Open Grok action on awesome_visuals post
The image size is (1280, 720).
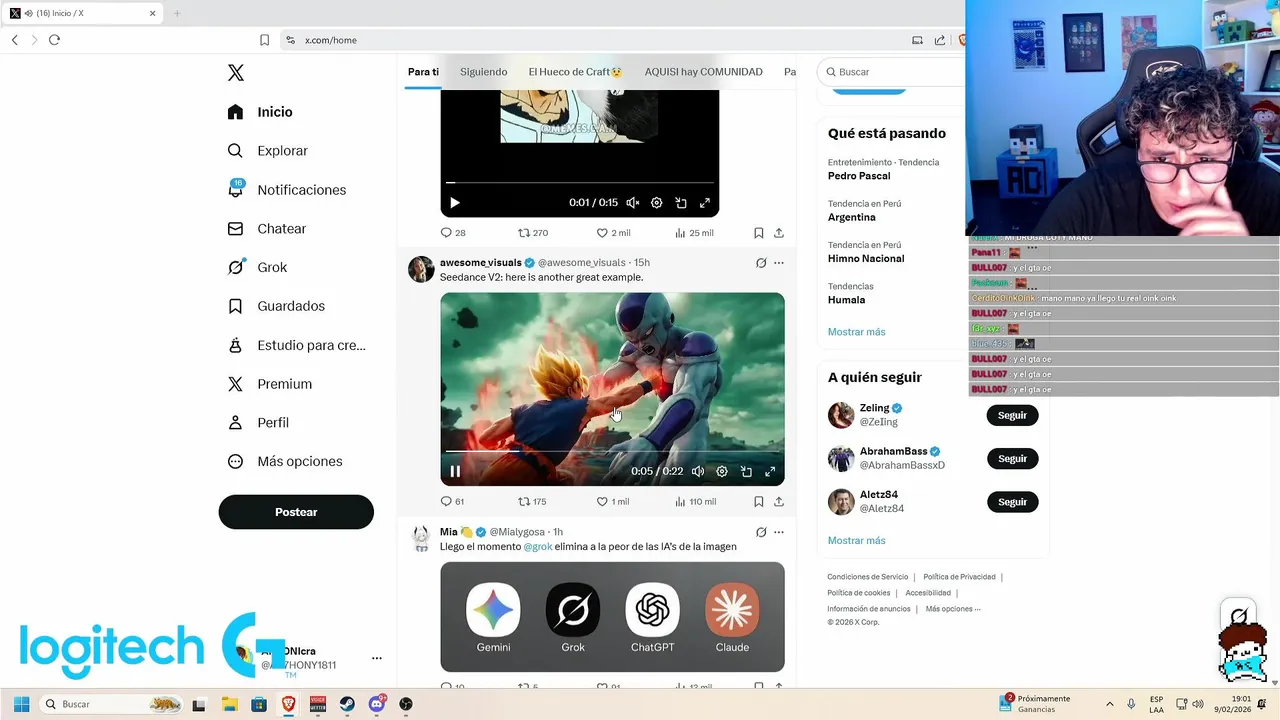click(x=761, y=263)
